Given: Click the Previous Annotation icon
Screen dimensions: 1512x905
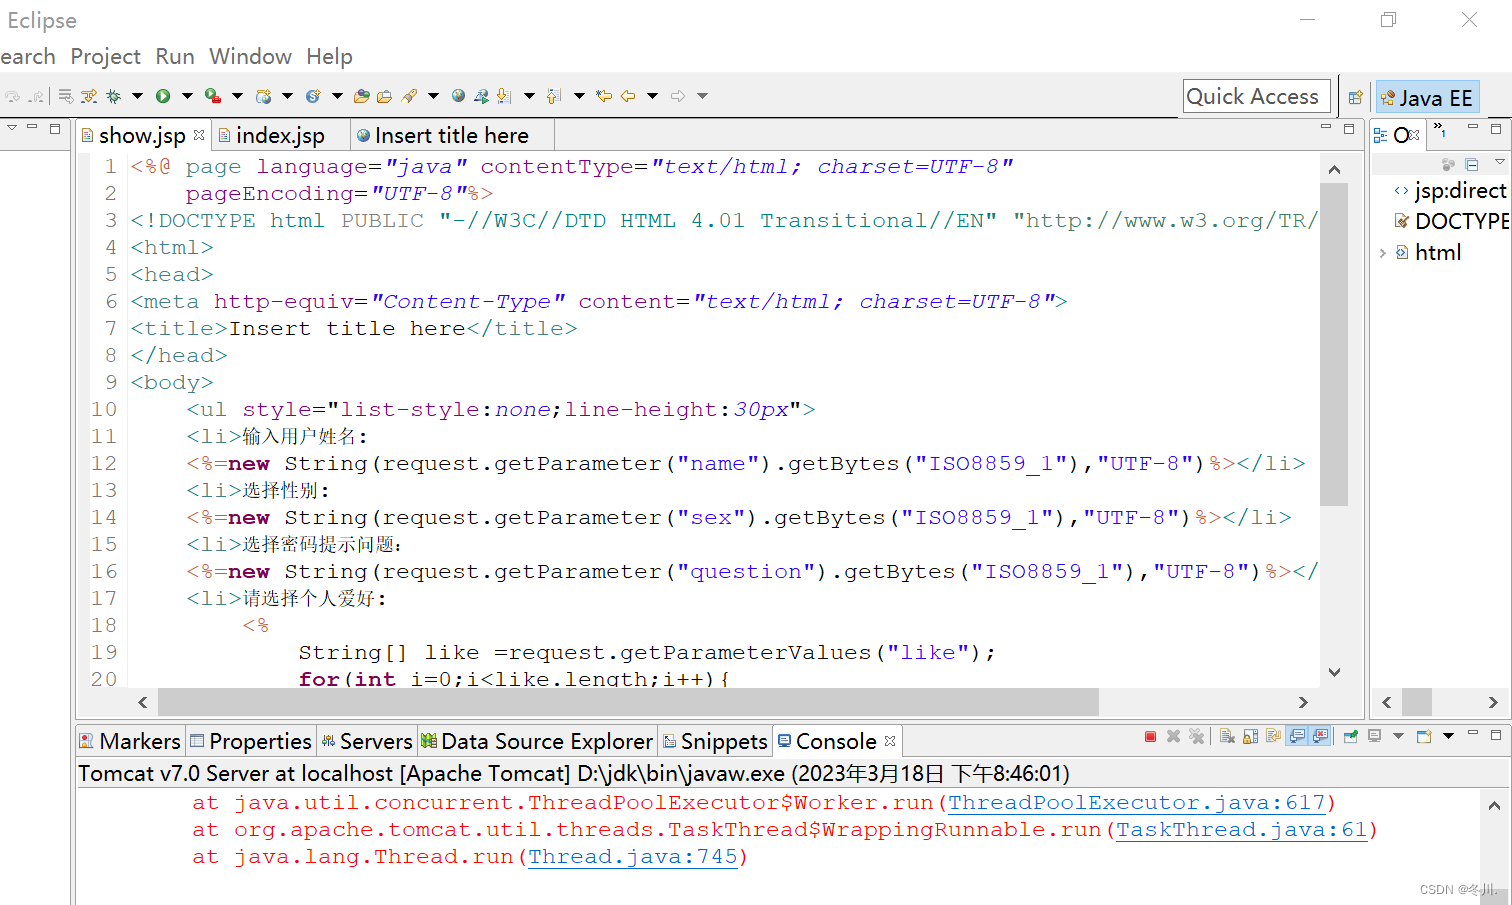Looking at the screenshot, I should 553,96.
